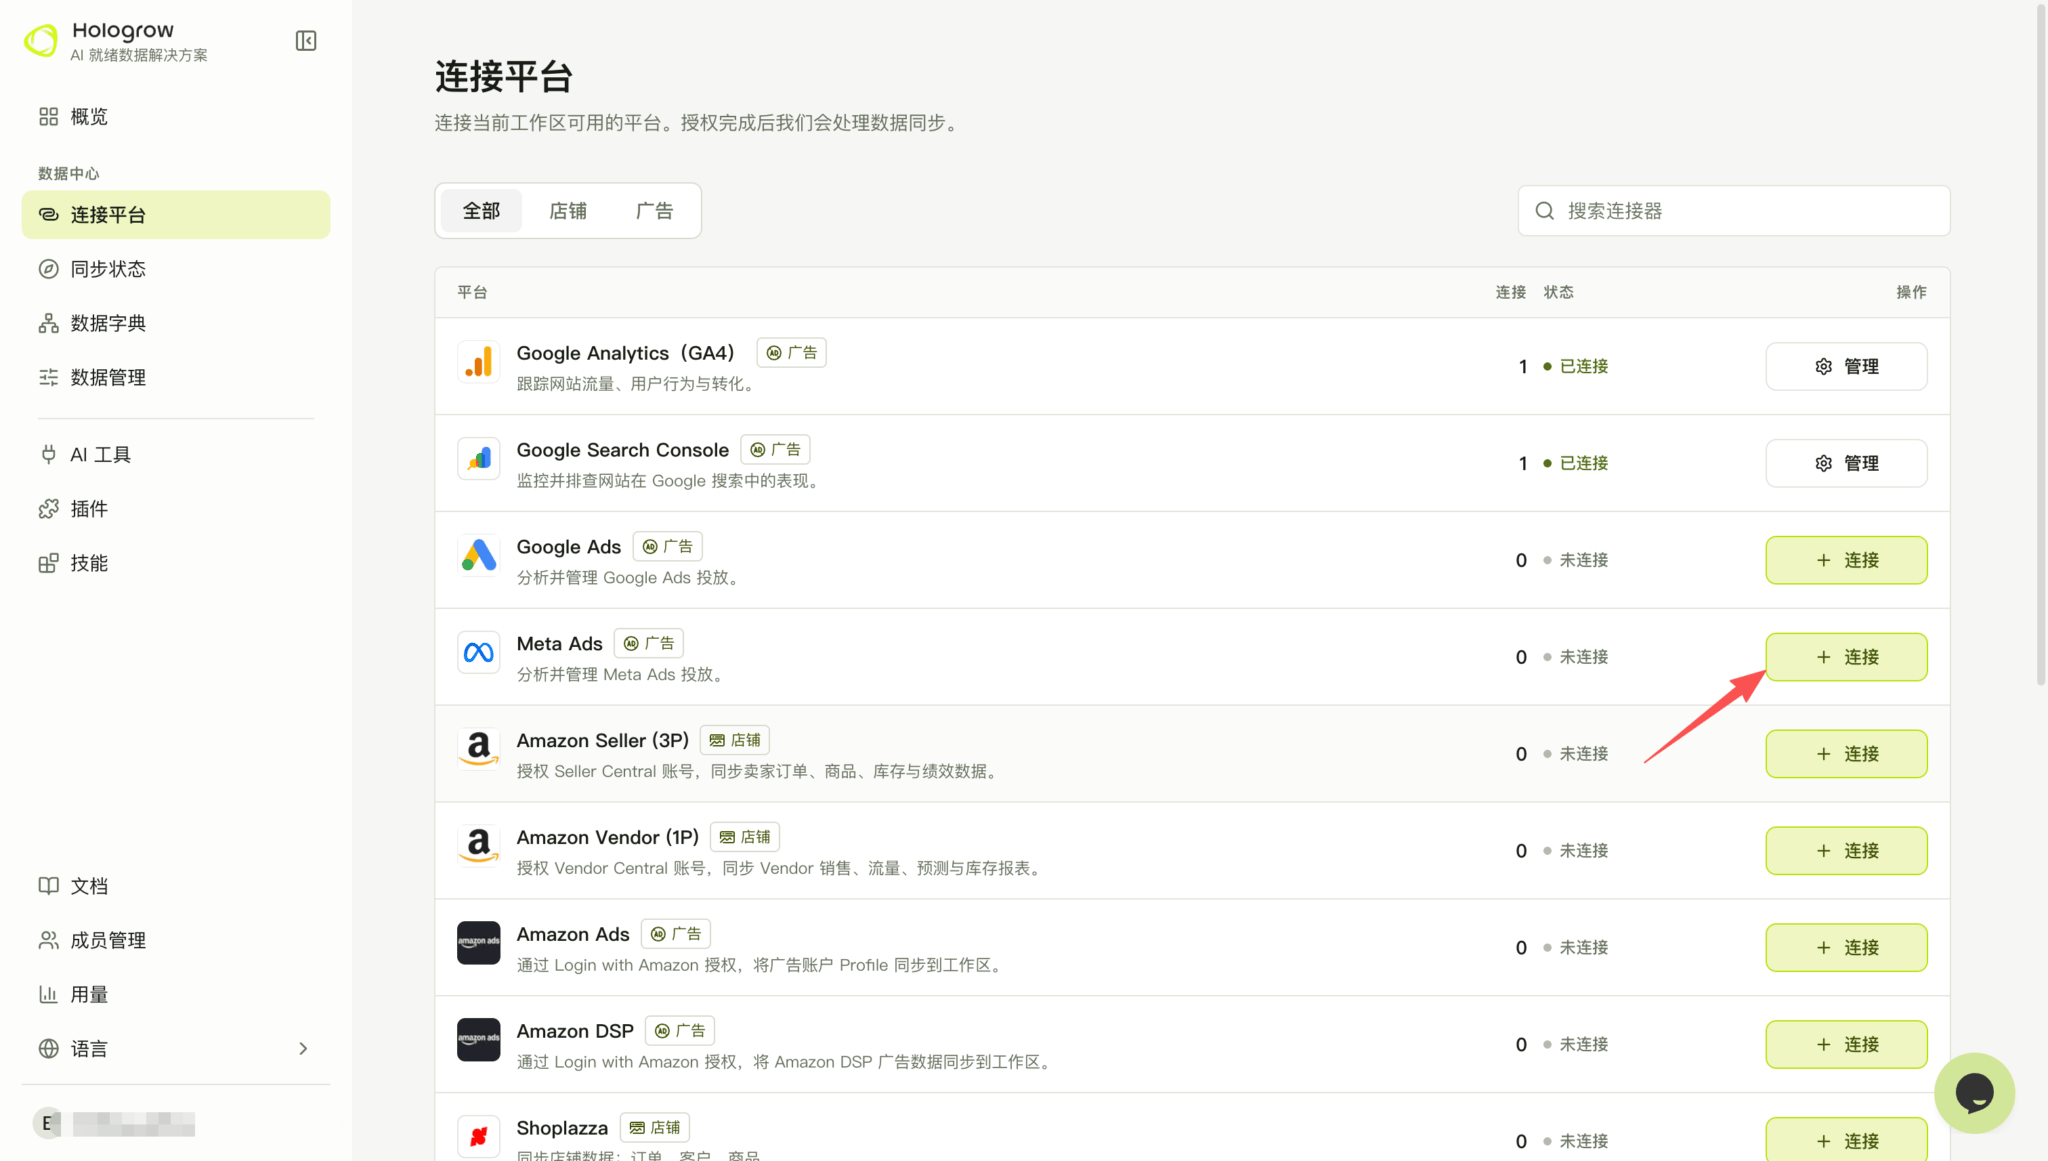Click 店铺 tag beside Shoplazza
The width and height of the screenshot is (2048, 1161).
pyautogui.click(x=654, y=1128)
